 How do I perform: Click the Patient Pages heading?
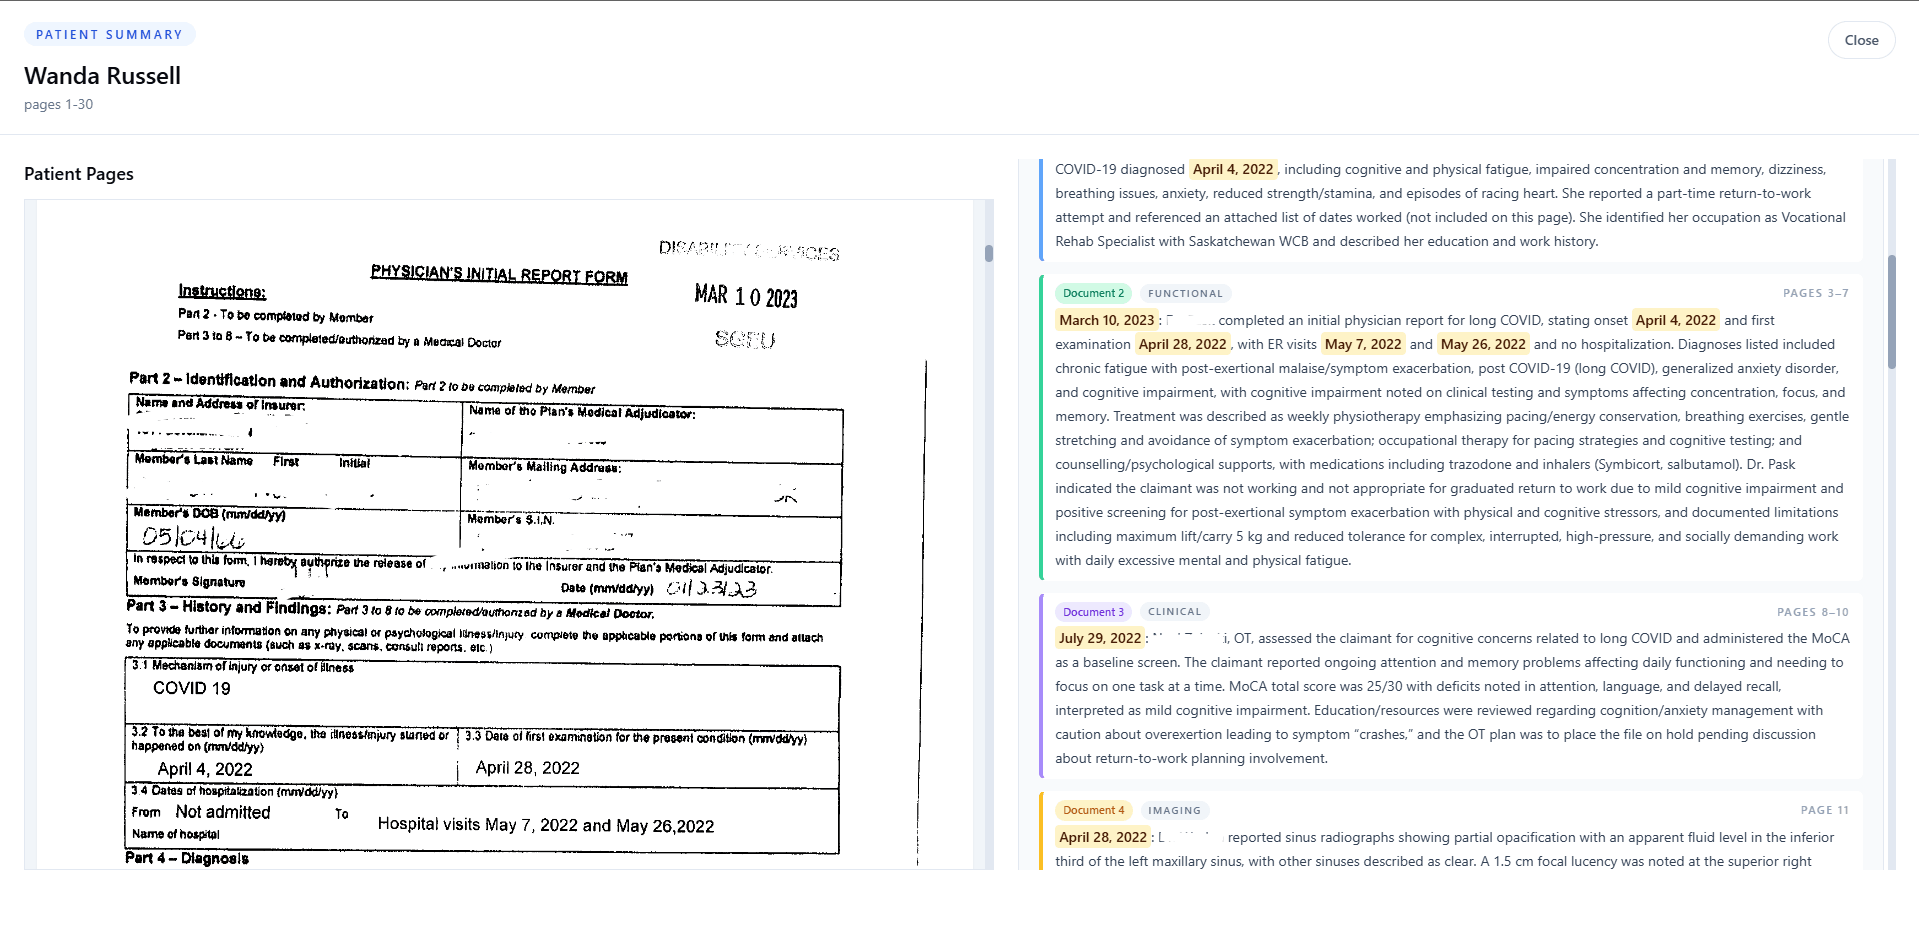79,174
